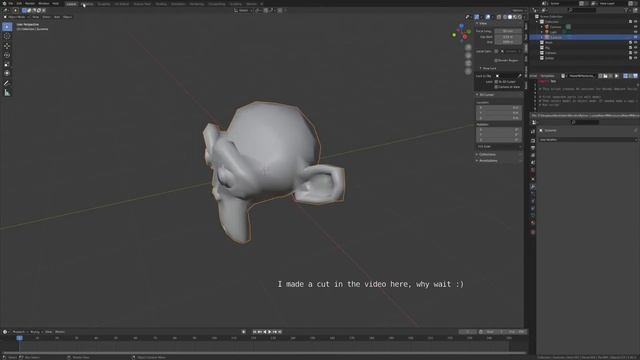Open the Render properties tab
Viewport: 640px width, 360px height.
533,140
